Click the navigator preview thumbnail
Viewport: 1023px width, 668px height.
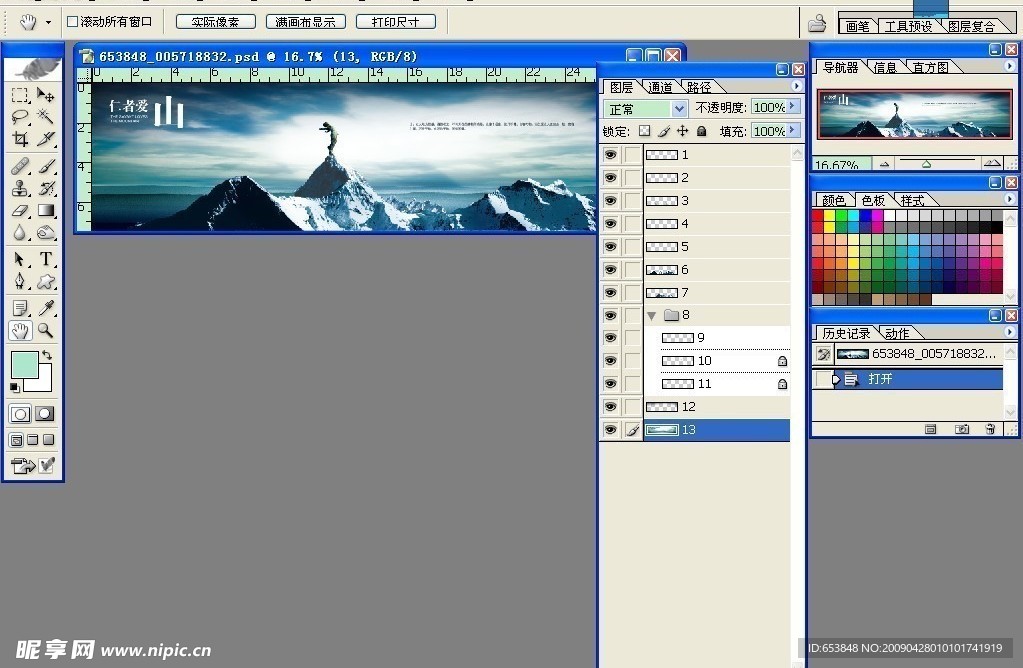coord(915,115)
